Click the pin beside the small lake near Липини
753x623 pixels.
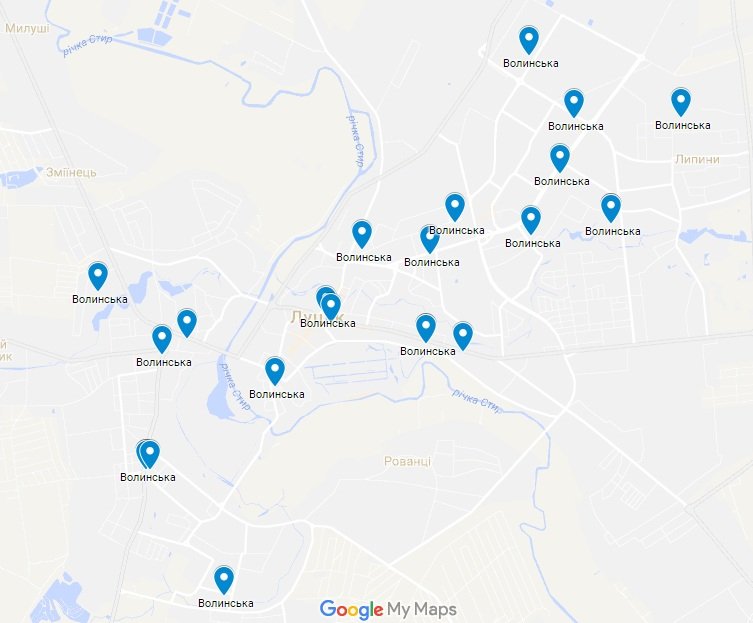coord(610,208)
